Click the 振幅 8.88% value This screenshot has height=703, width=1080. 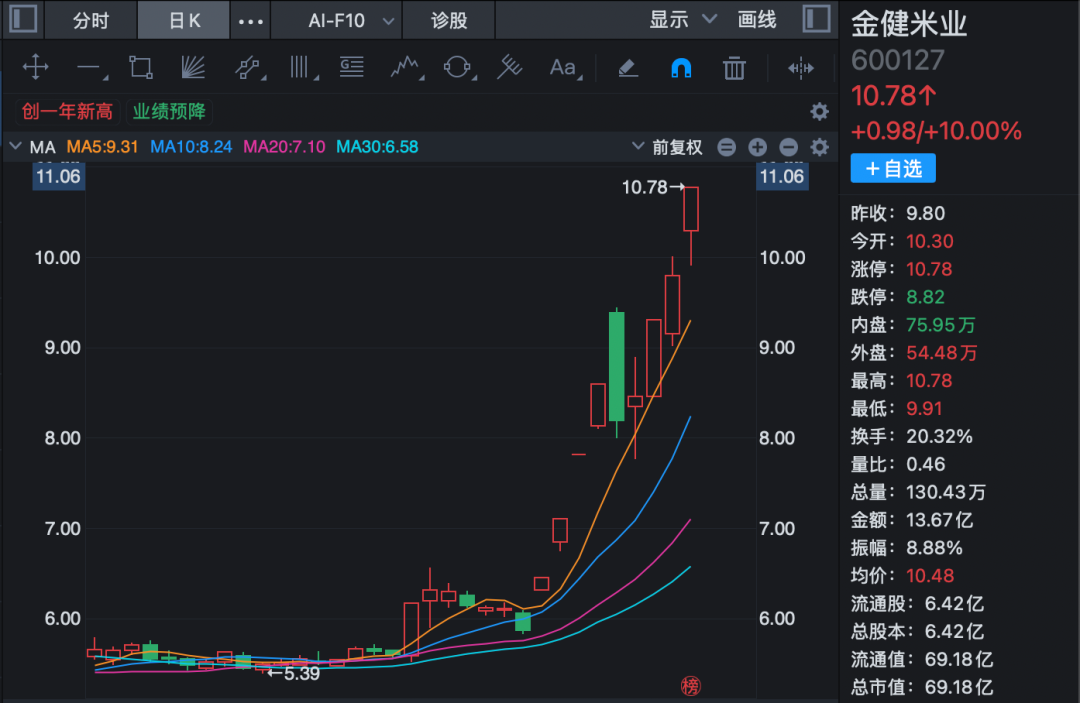pos(934,547)
